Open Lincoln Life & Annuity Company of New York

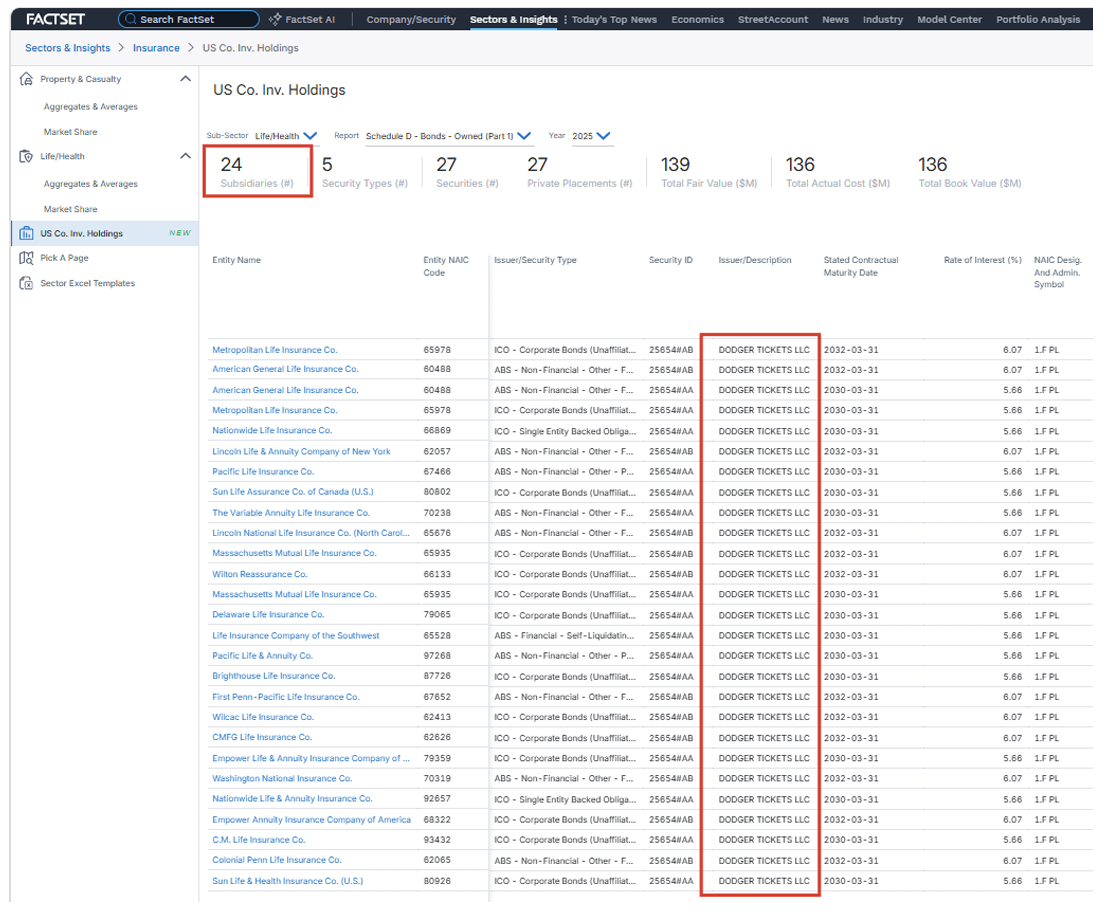click(301, 452)
